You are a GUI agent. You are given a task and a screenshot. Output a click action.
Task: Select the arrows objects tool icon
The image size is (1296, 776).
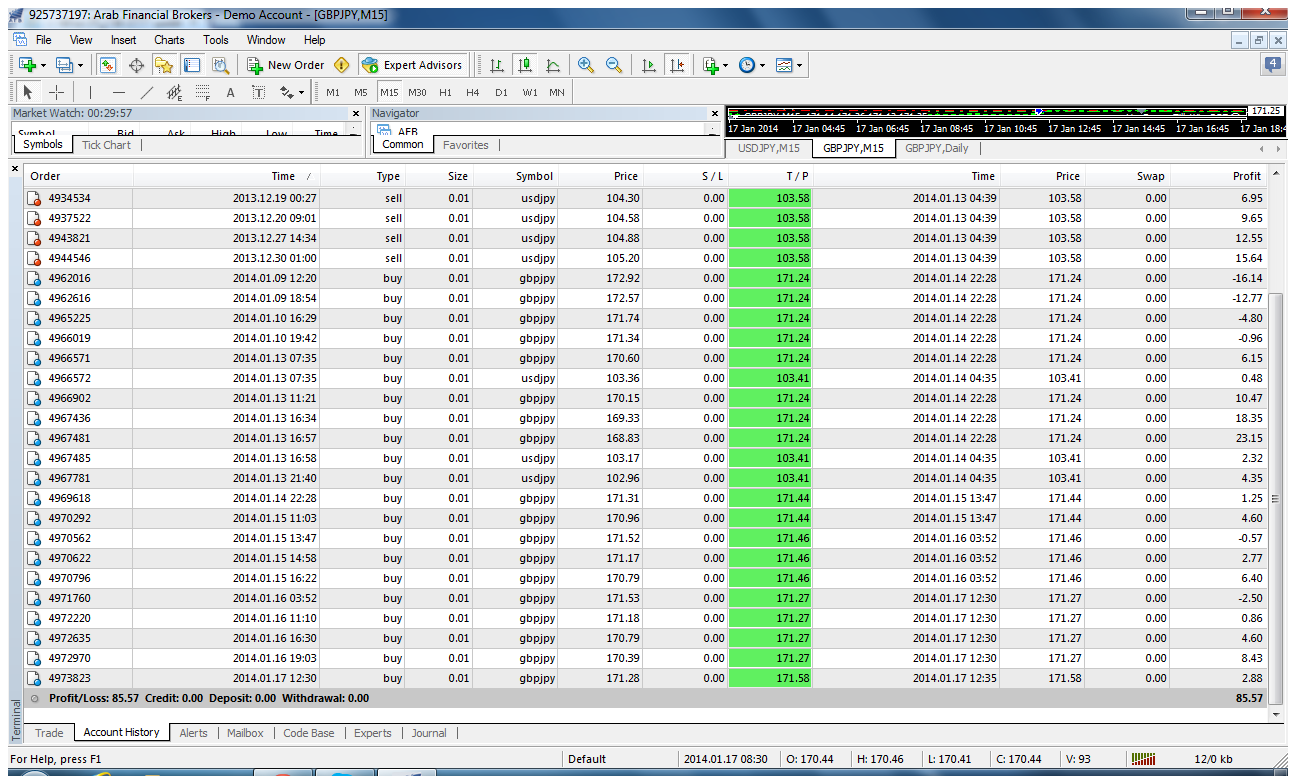(x=287, y=93)
